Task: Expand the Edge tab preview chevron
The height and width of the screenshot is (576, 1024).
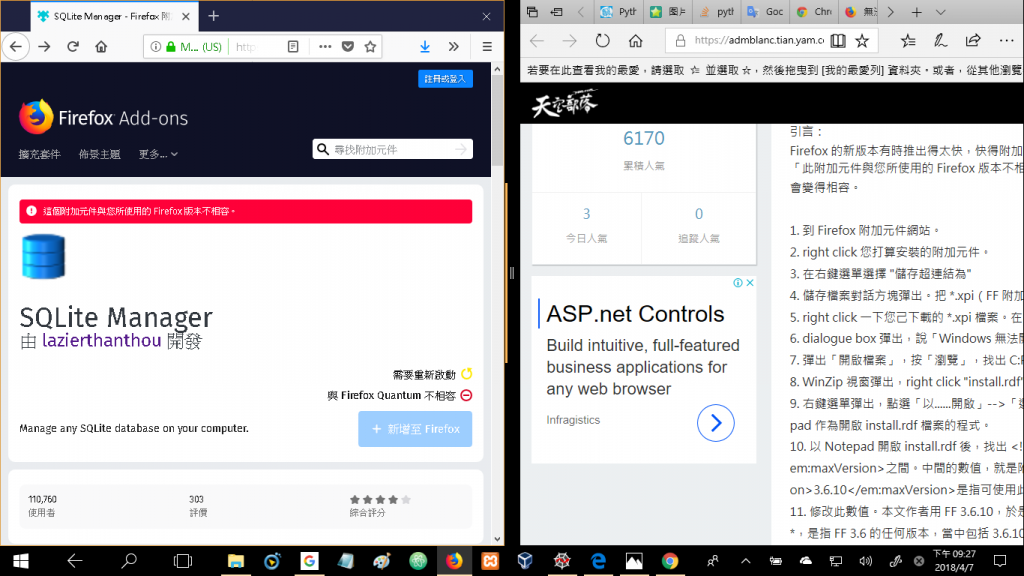Action: point(940,12)
